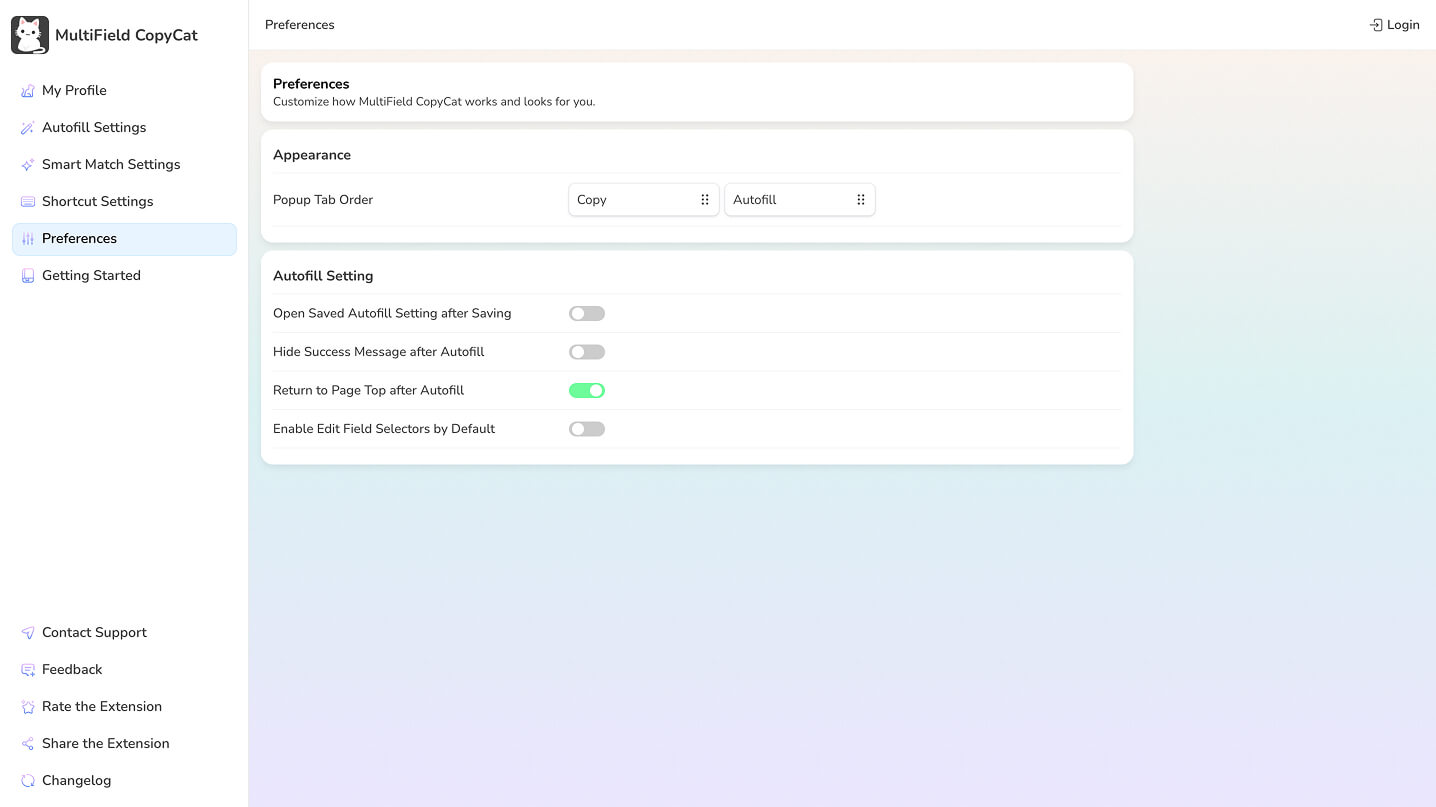Enable Open Saved Autofill Setting after Saving
Viewport: 1436px width, 807px height.
pos(587,314)
